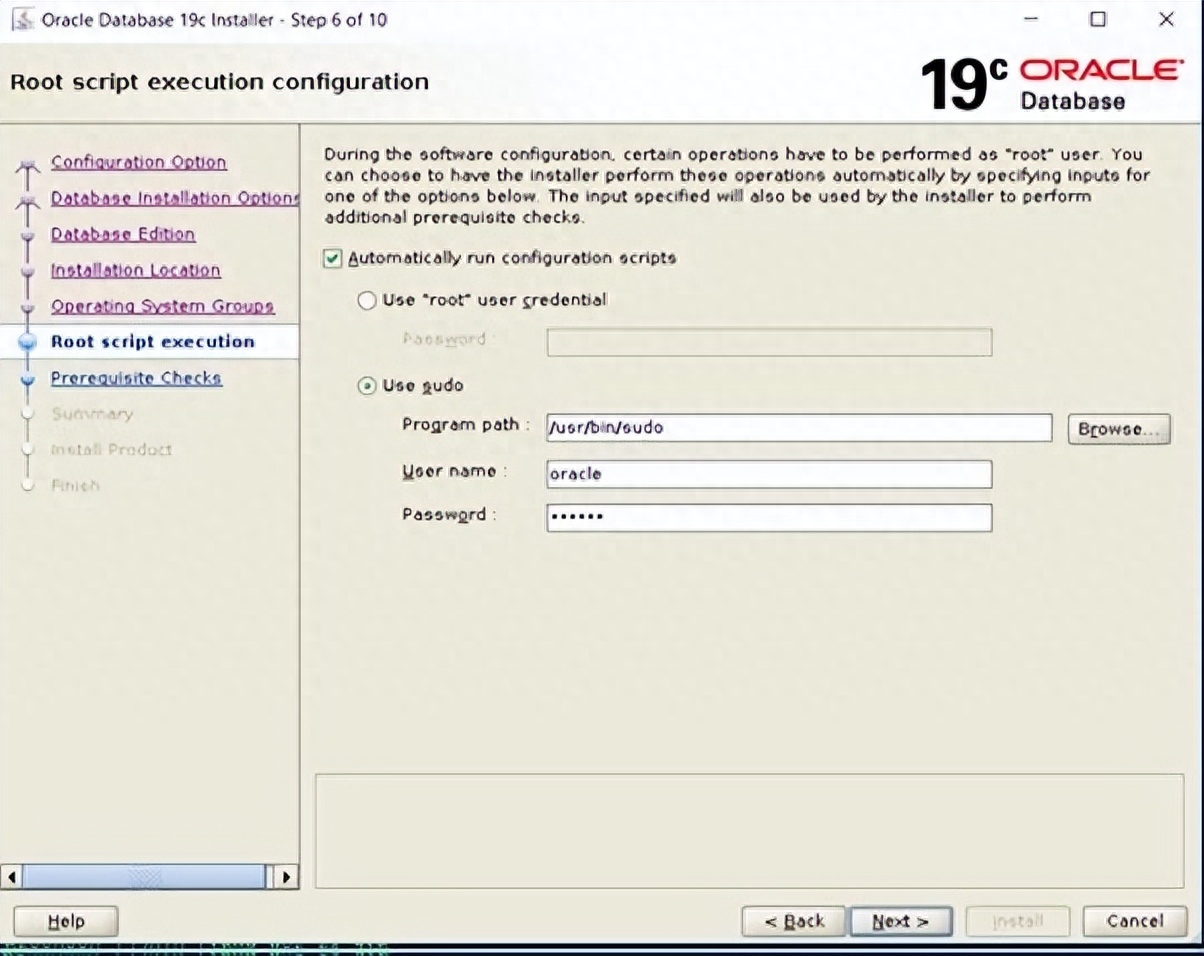Click the "Root script execution configuration" heading
Image resolution: width=1204 pixels, height=956 pixels.
pos(219,82)
